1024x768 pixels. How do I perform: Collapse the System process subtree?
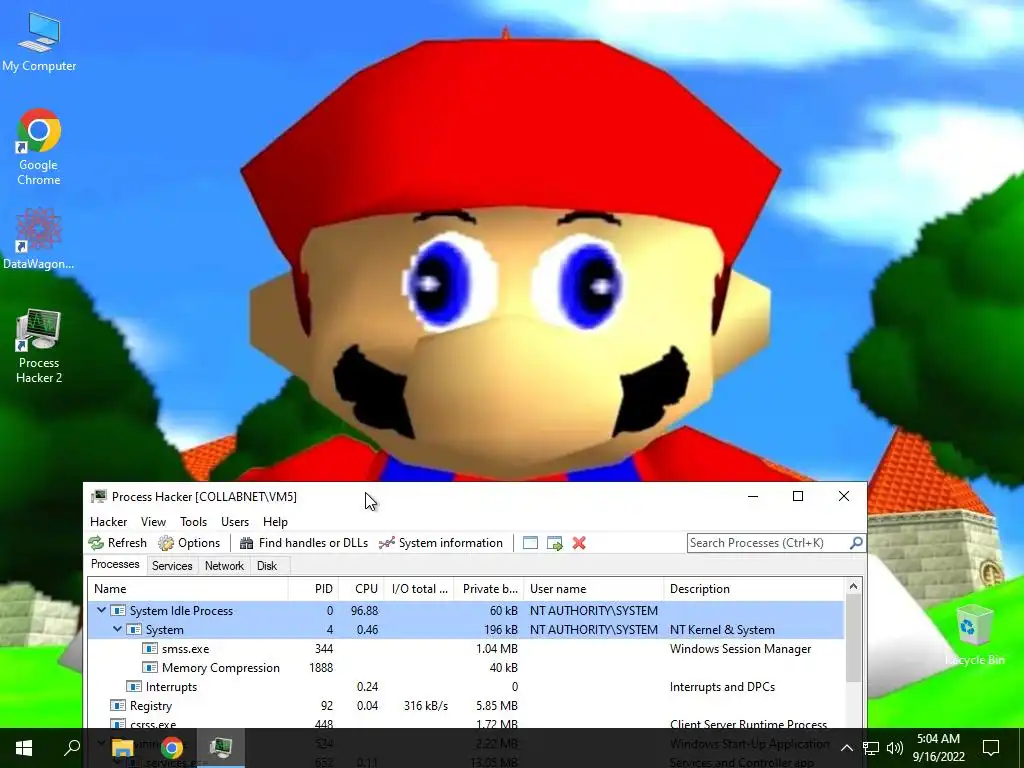coord(118,629)
